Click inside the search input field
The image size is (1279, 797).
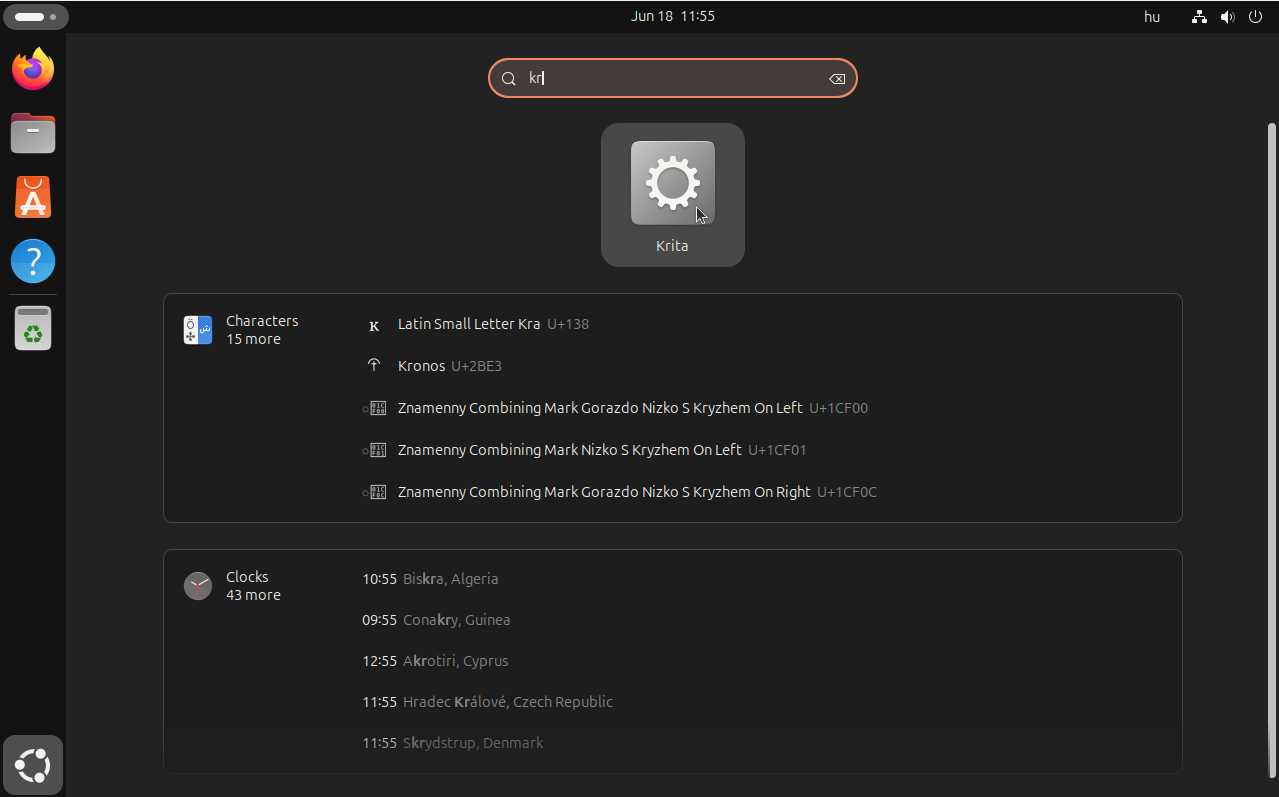[672, 79]
